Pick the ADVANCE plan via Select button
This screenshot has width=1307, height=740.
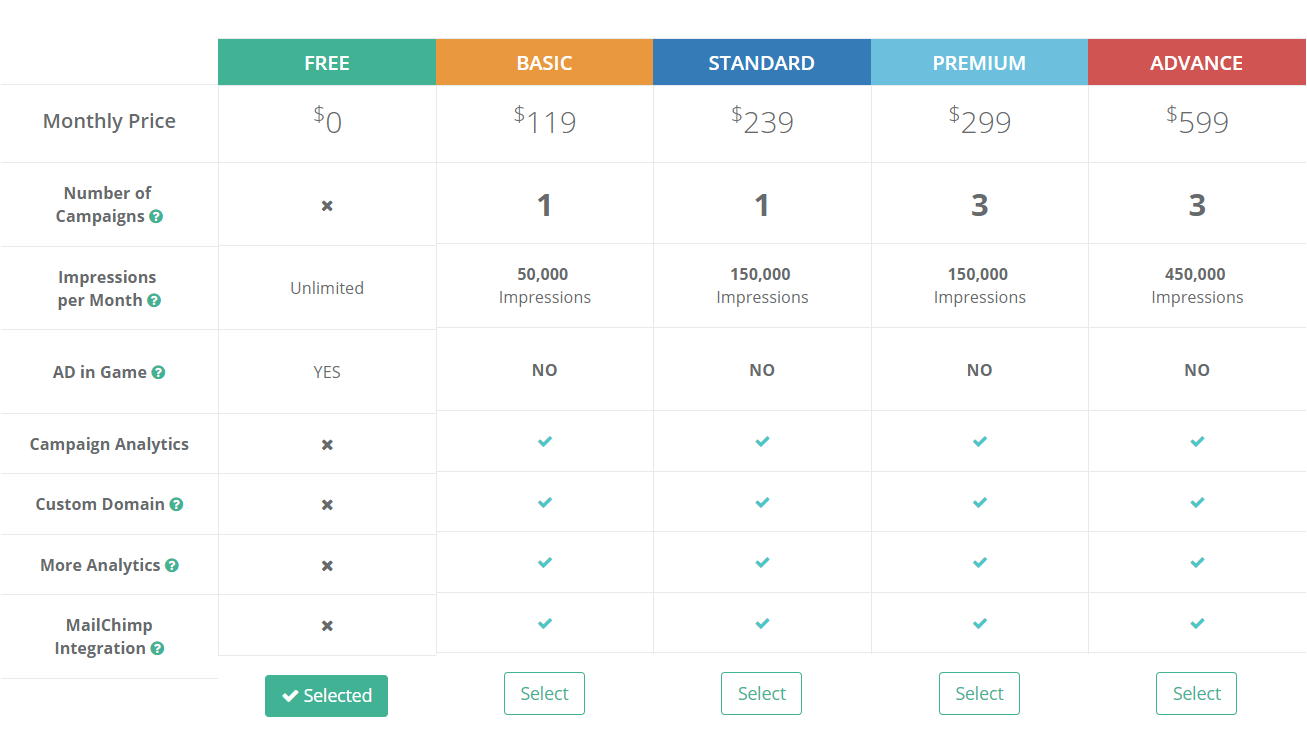point(1196,694)
